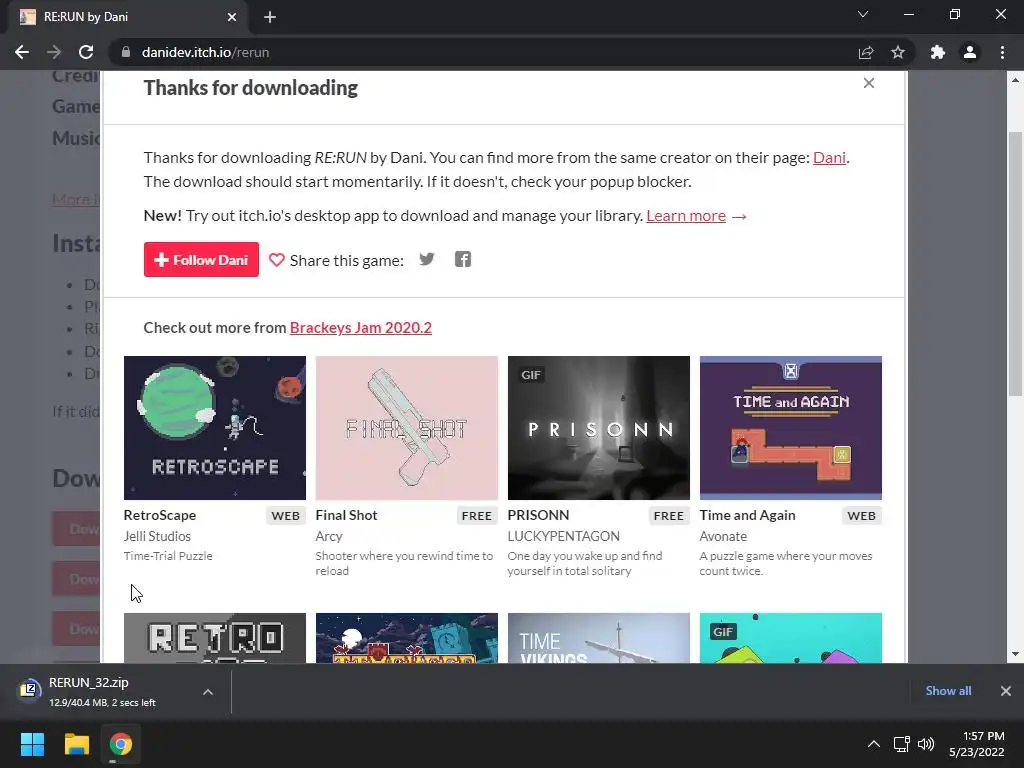Open the RetroScape game thumbnail

click(215, 428)
